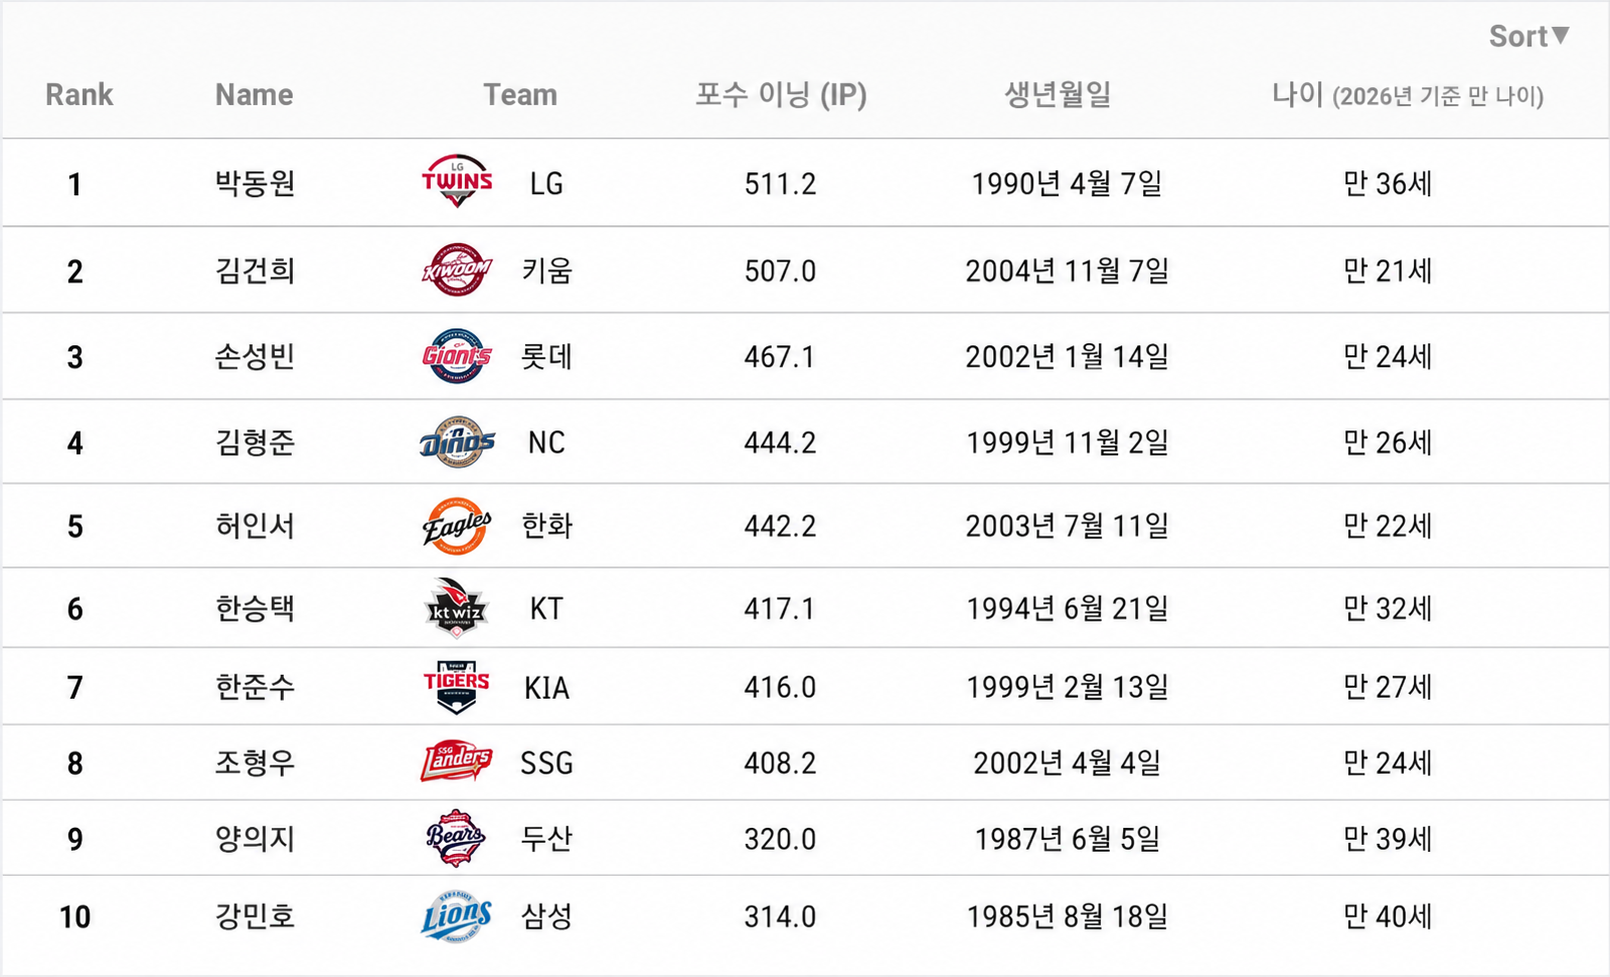Open the Sort dropdown
This screenshot has width=1610, height=977.
[x=1529, y=36]
